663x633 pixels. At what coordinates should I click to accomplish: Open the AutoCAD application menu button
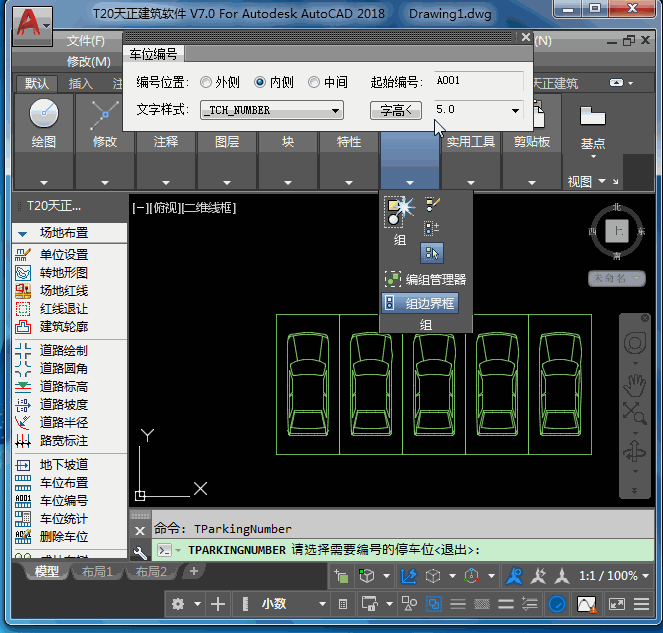pos(33,25)
